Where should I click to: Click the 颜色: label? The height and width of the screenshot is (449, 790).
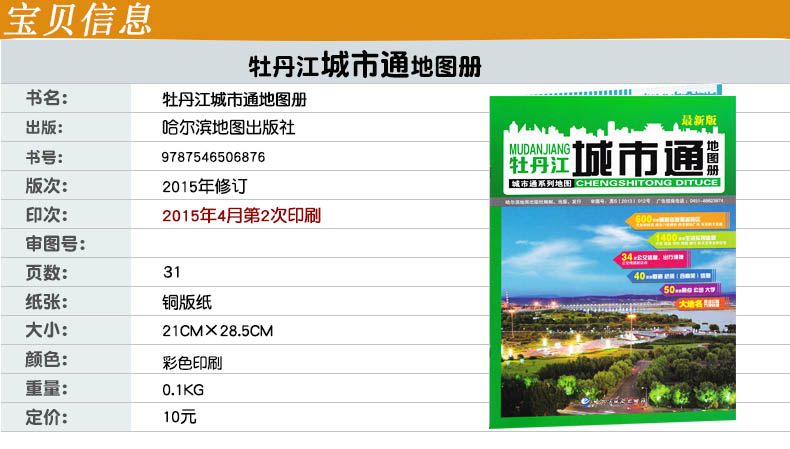coord(46,360)
